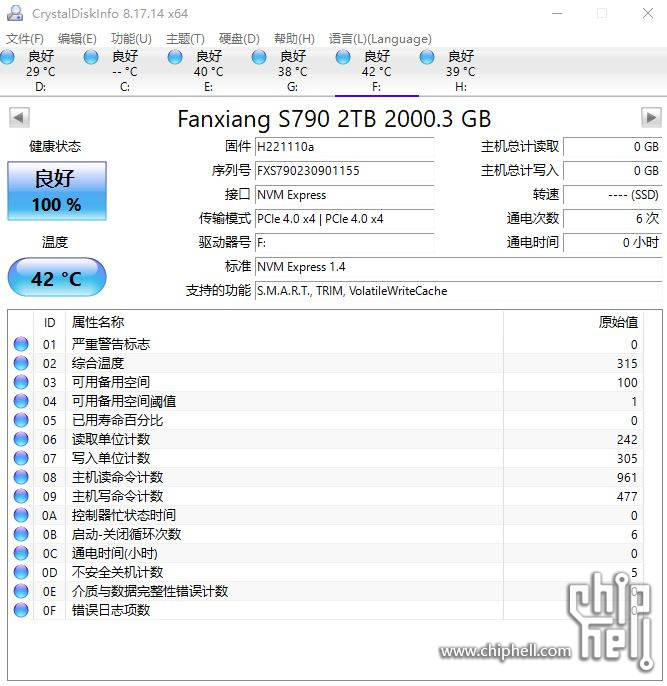
Task: Select the 综合温度 attribute name
Action: (x=98, y=363)
